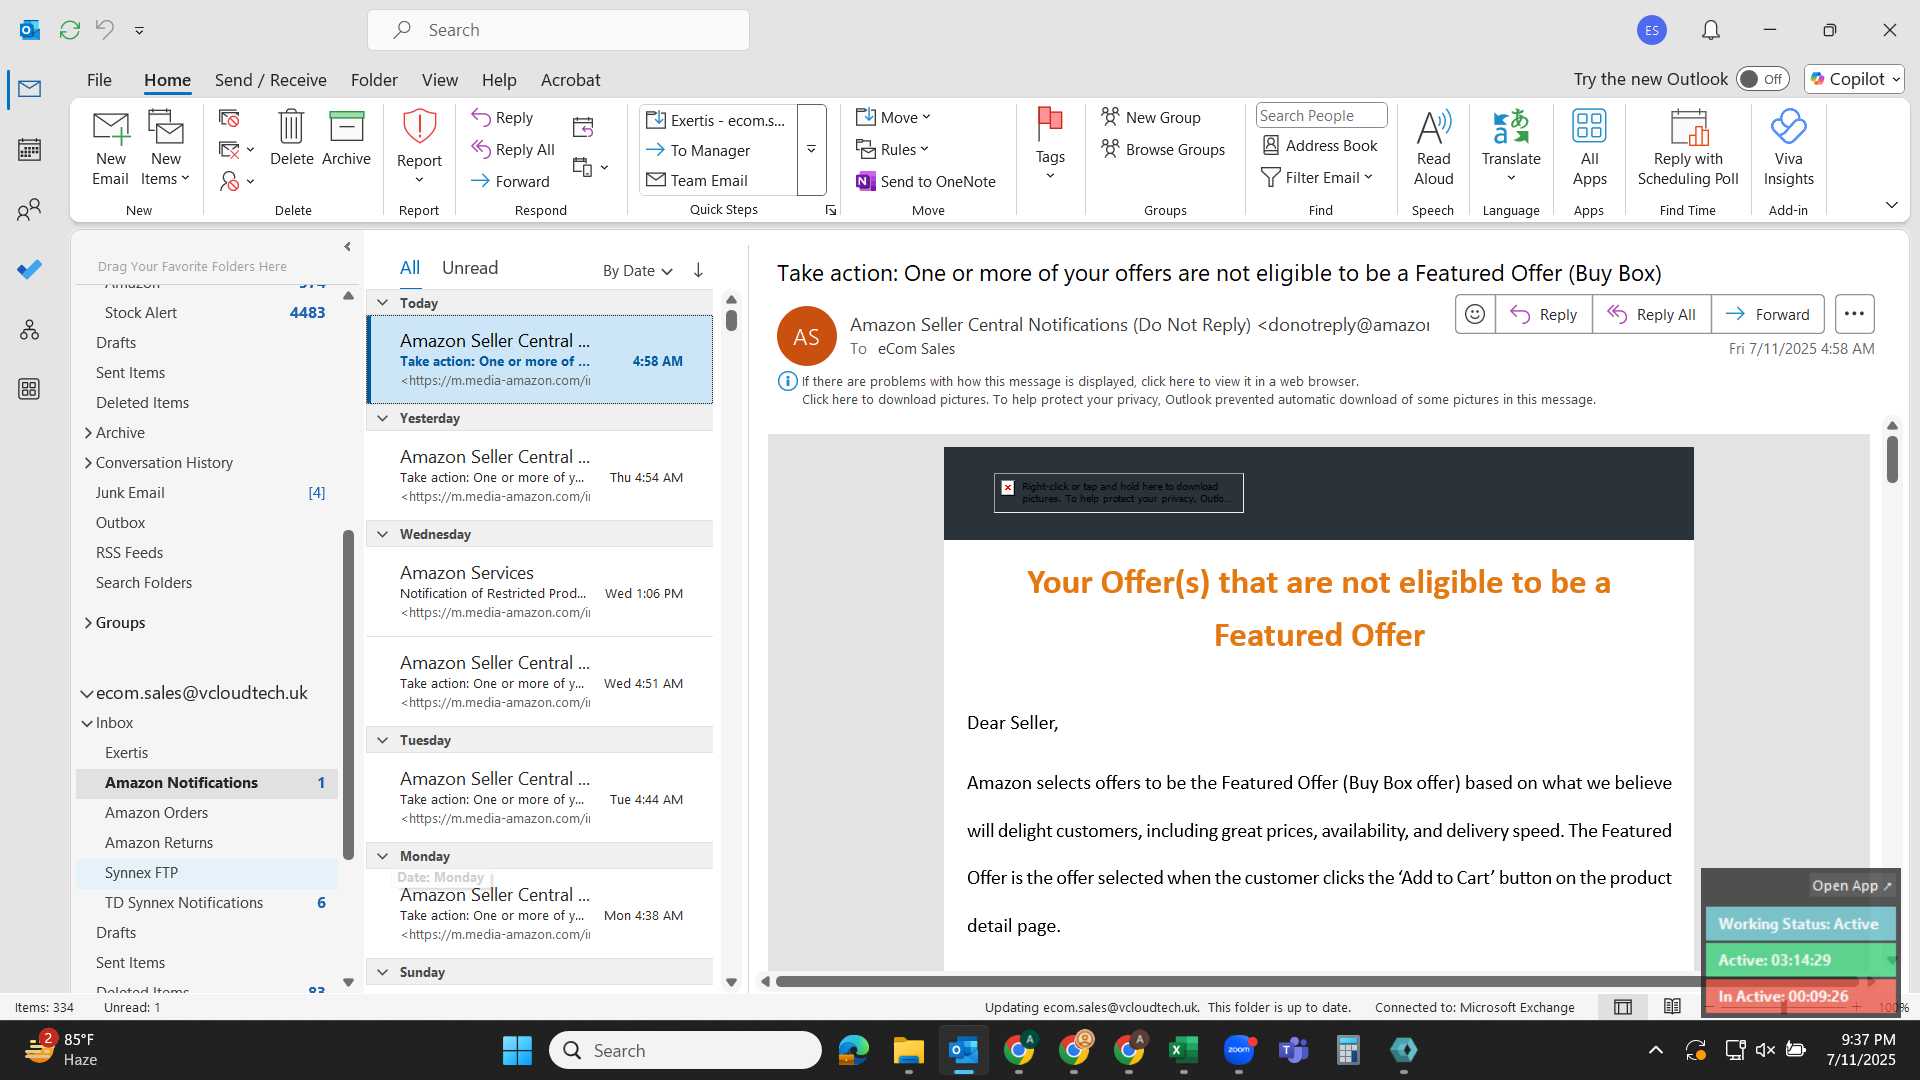The width and height of the screenshot is (1920, 1080).
Task: Switch to the Send / Receive tab
Action: [x=270, y=80]
